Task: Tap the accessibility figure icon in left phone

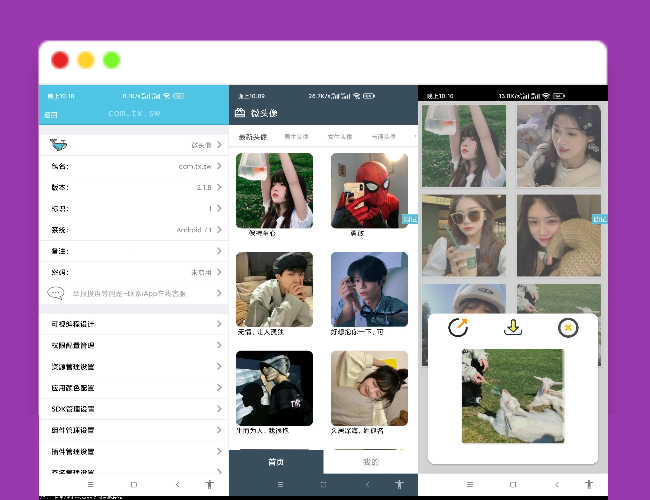Action: pos(210,484)
